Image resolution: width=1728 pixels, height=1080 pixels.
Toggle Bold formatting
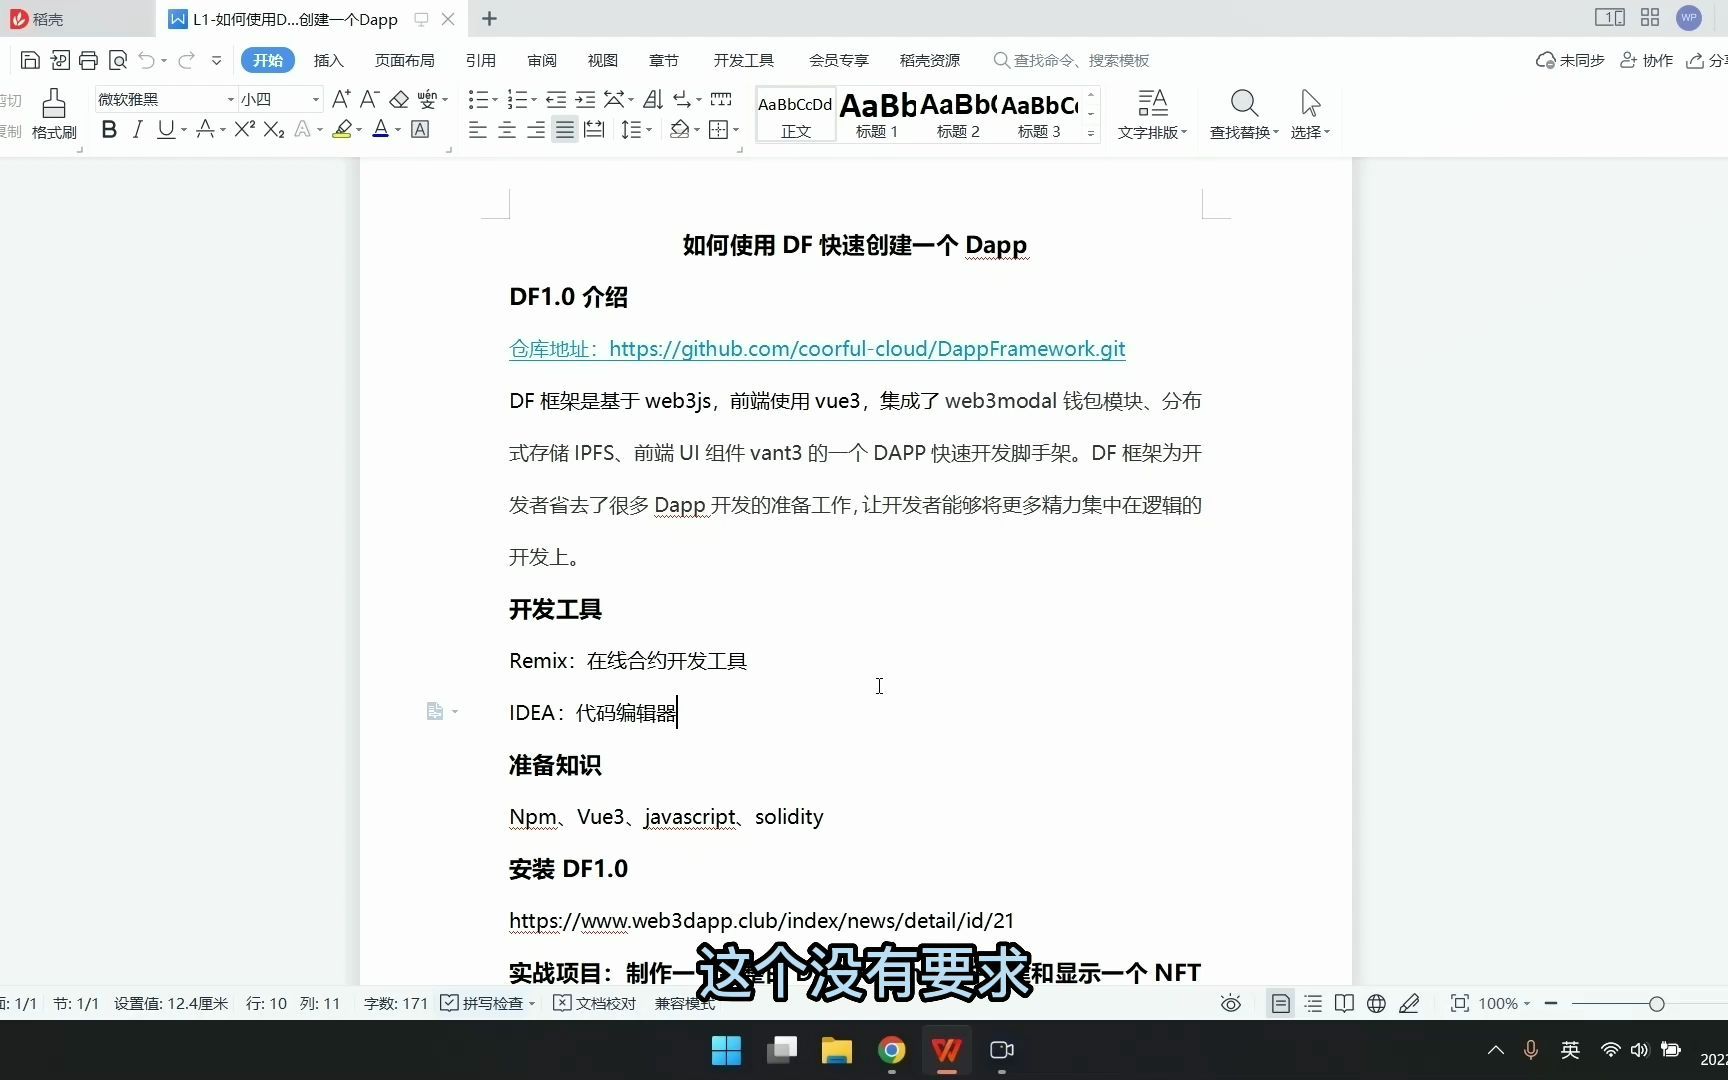click(x=109, y=129)
